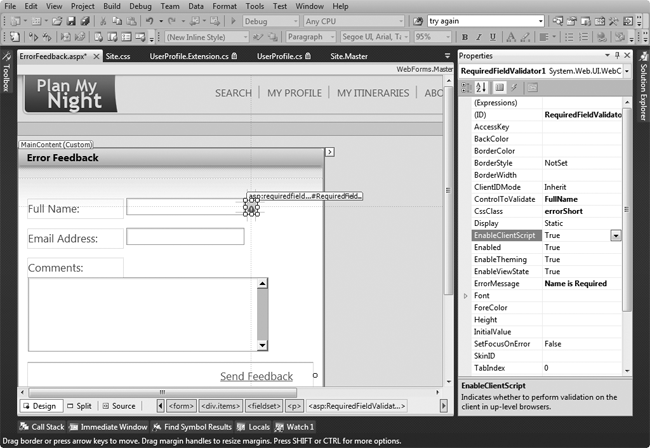Show Events with the lightning bolt icon in Properties
The height and width of the screenshot is (448, 650).
tap(514, 87)
